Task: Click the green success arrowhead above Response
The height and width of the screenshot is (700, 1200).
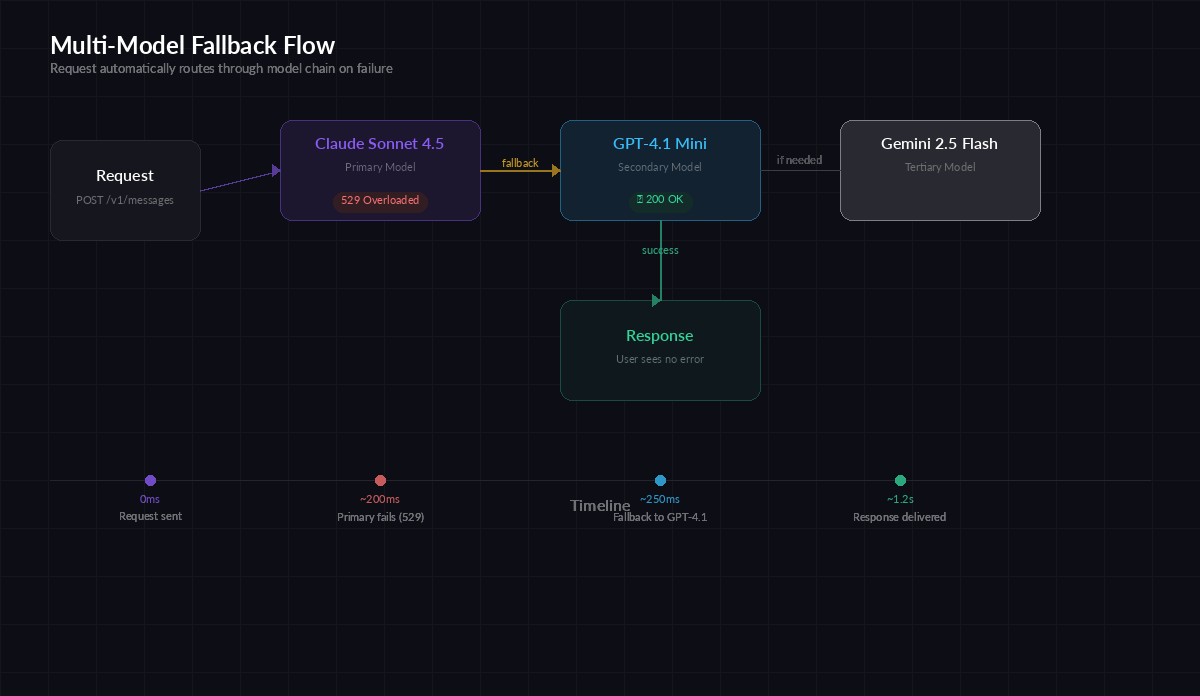Action: click(657, 299)
